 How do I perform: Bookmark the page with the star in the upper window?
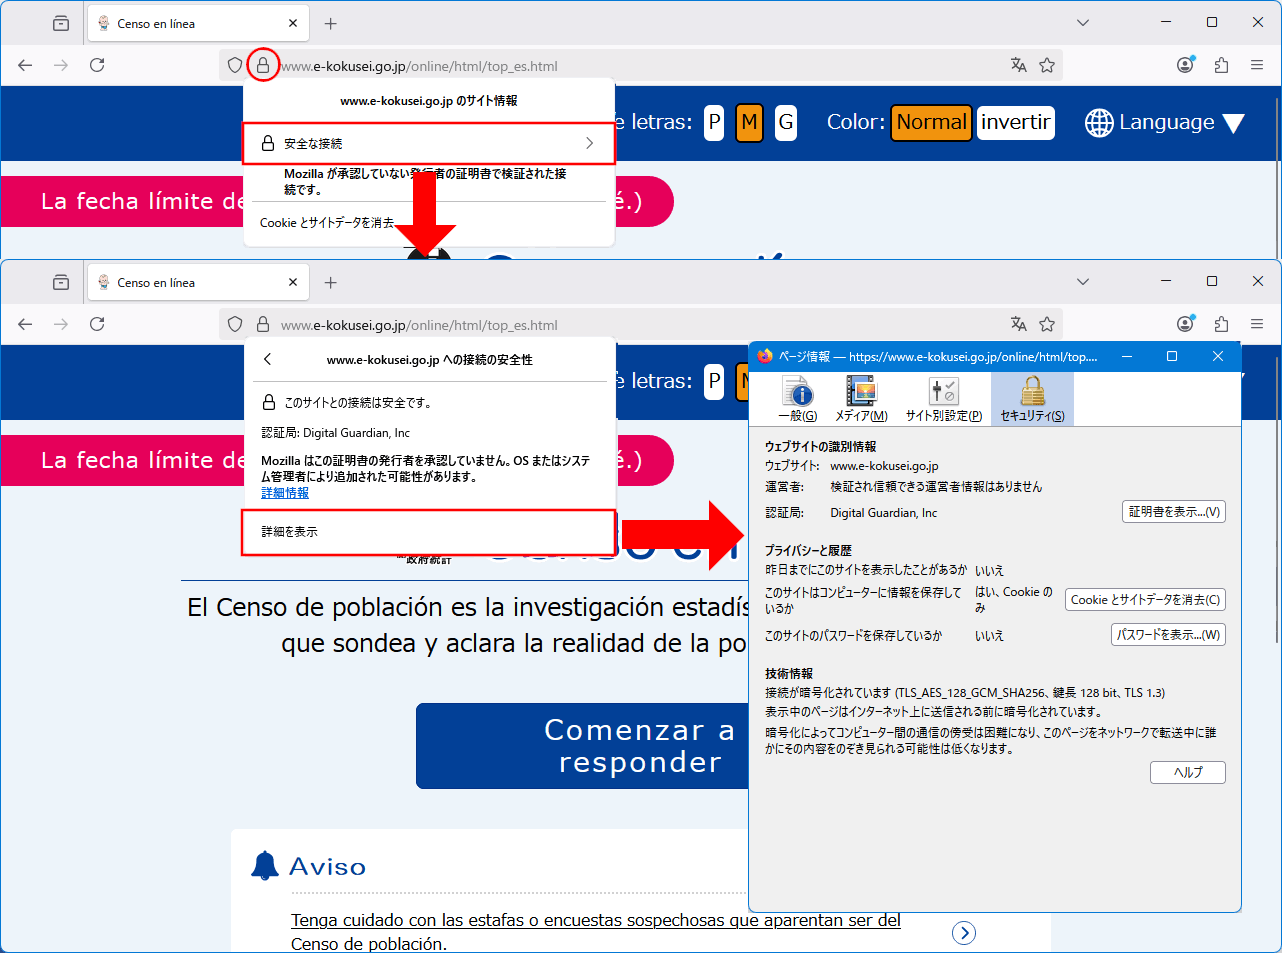pyautogui.click(x=1047, y=65)
